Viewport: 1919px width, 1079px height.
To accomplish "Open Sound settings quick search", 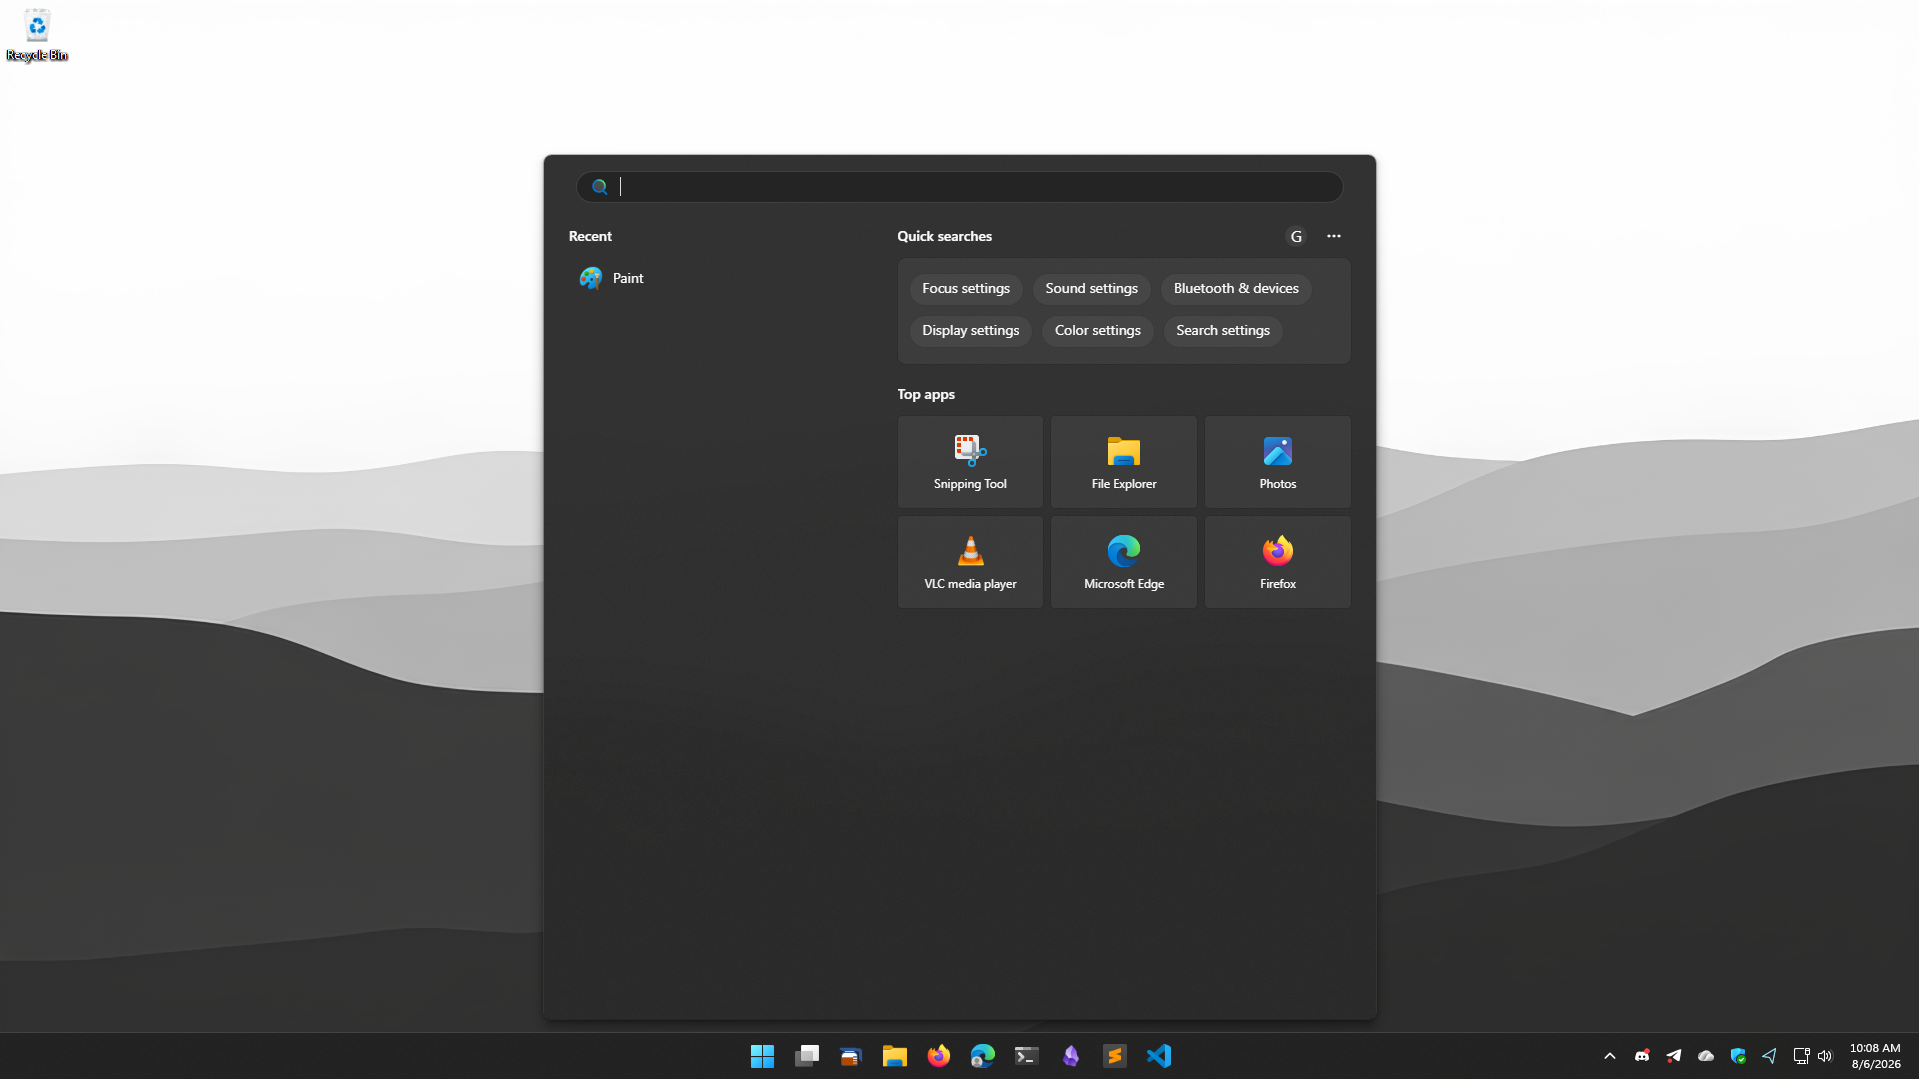I will [x=1092, y=289].
